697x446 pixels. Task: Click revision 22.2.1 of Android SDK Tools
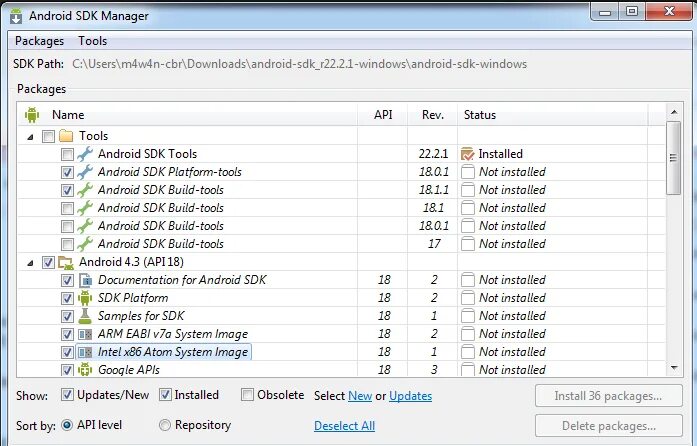pyautogui.click(x=433, y=154)
